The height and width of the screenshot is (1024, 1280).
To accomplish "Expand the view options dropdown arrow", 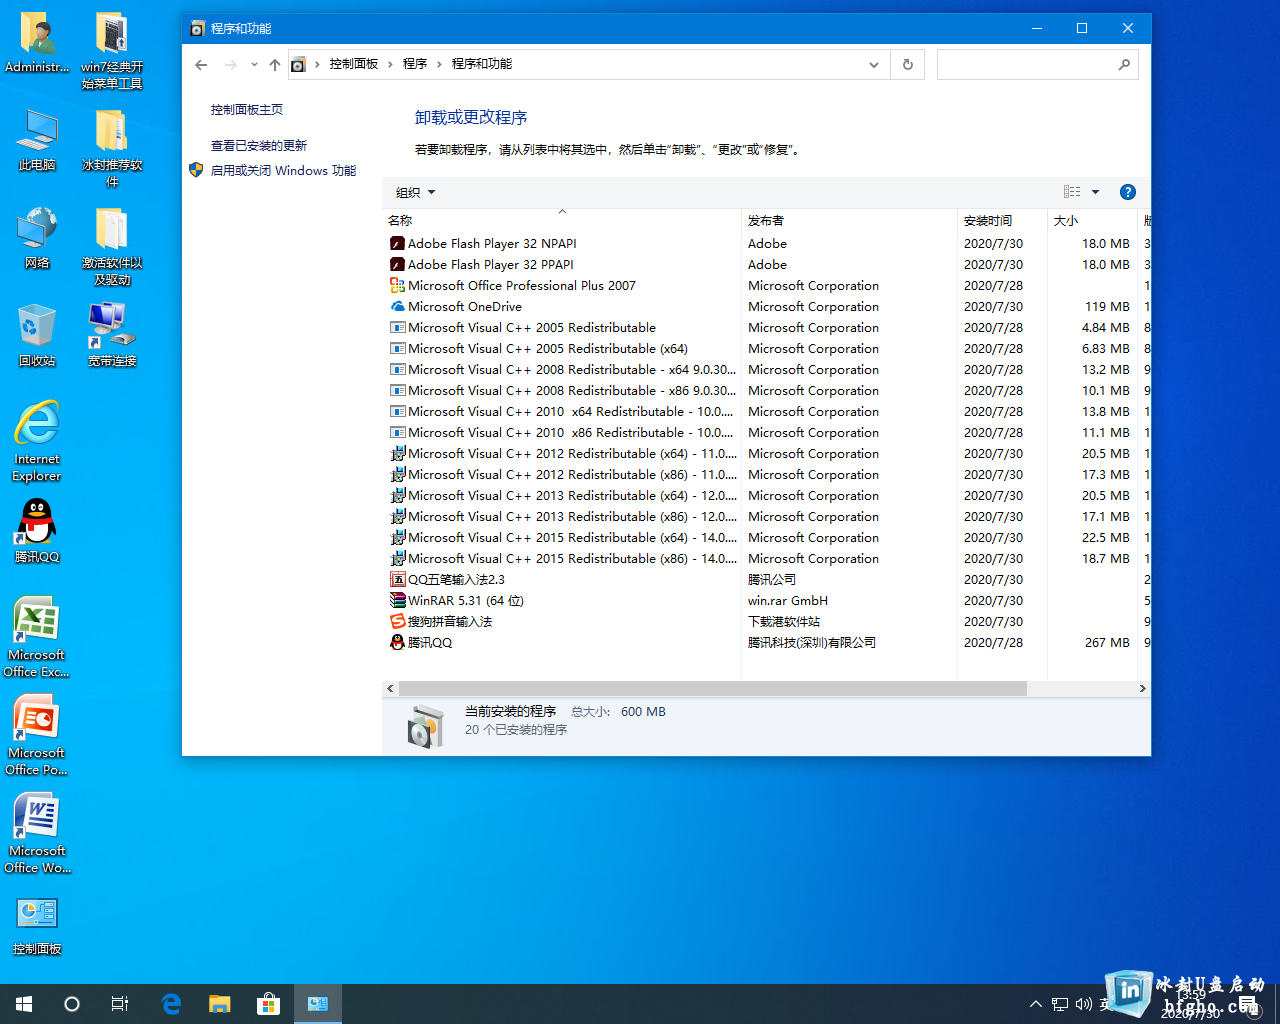I will pyautogui.click(x=1095, y=192).
